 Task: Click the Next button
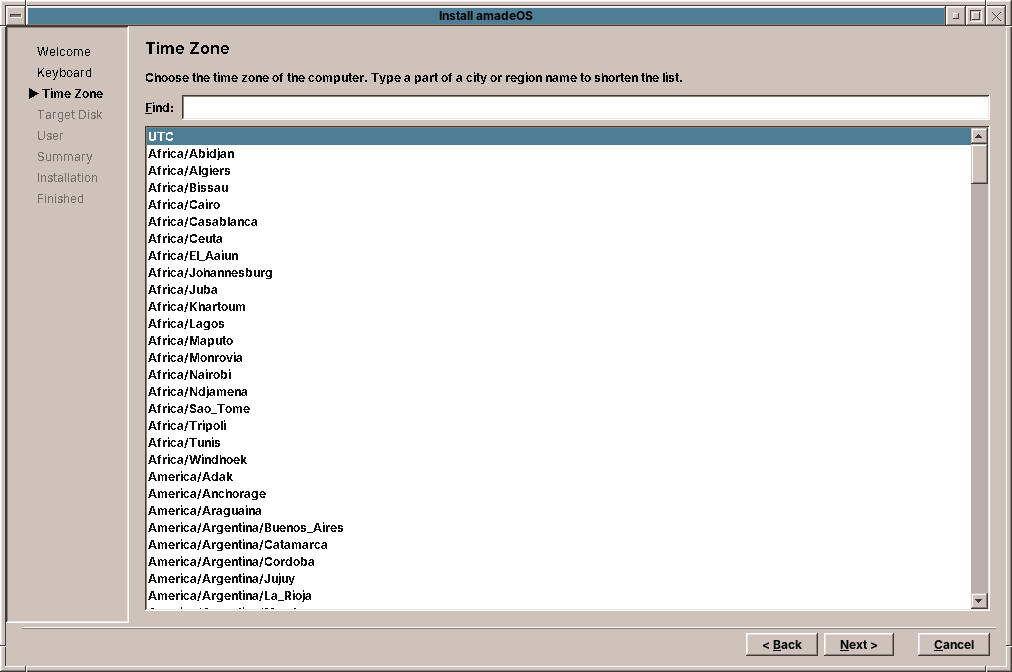(858, 644)
